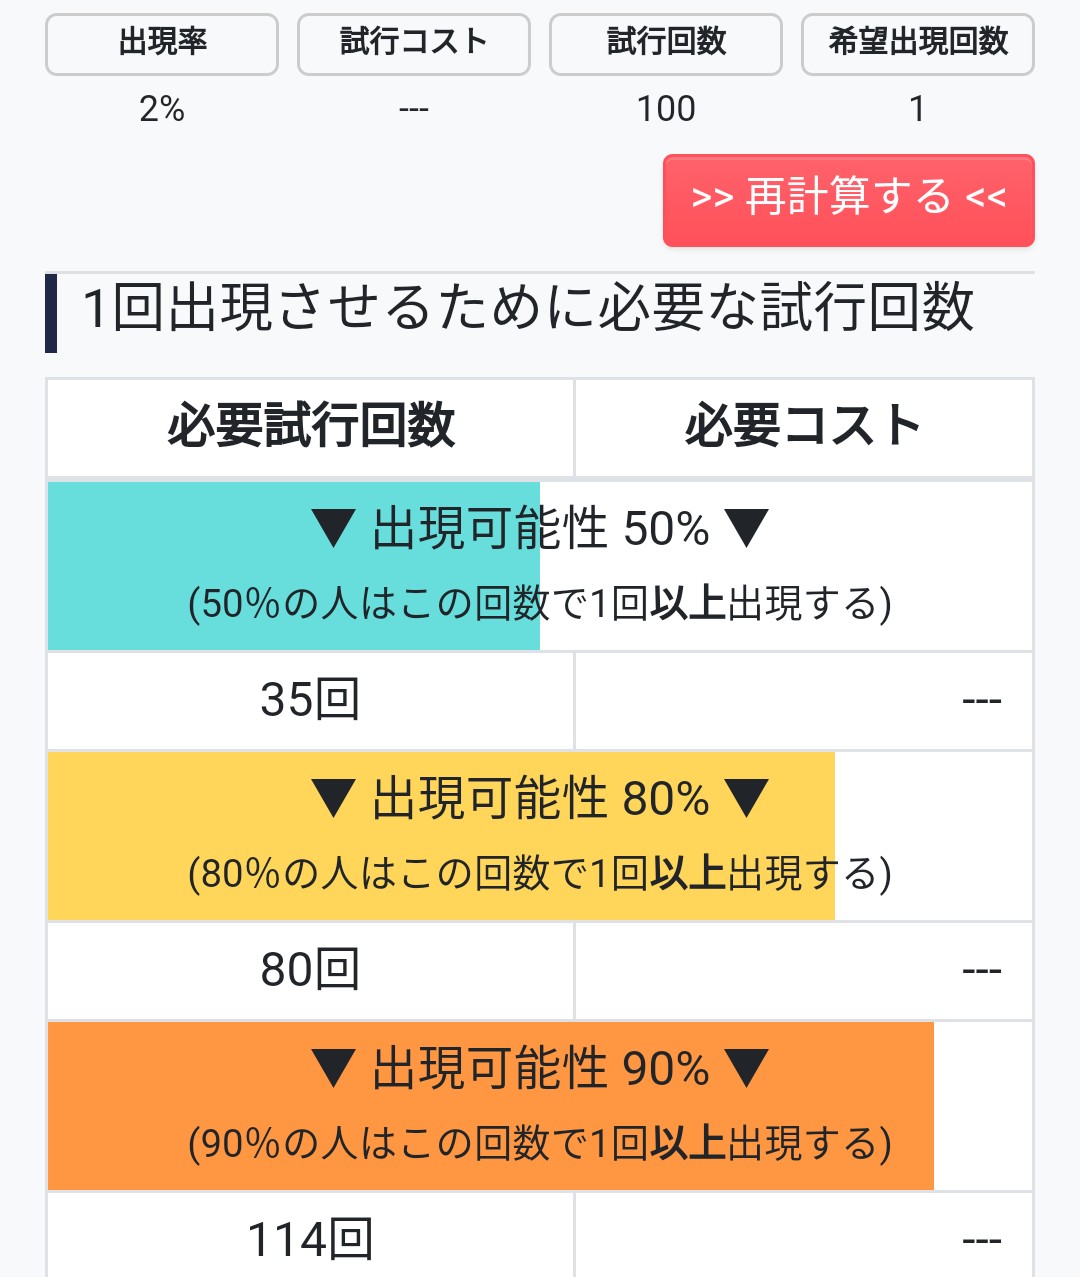1080x1277 pixels.
Task: Click the 必要試行回数 column header
Action: (x=310, y=427)
